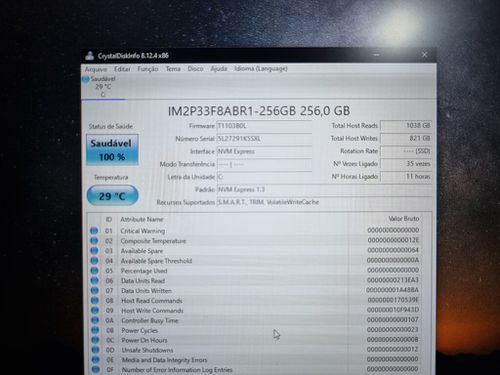Click the status circle next to Percentage Used
The image size is (500, 375).
(94, 271)
